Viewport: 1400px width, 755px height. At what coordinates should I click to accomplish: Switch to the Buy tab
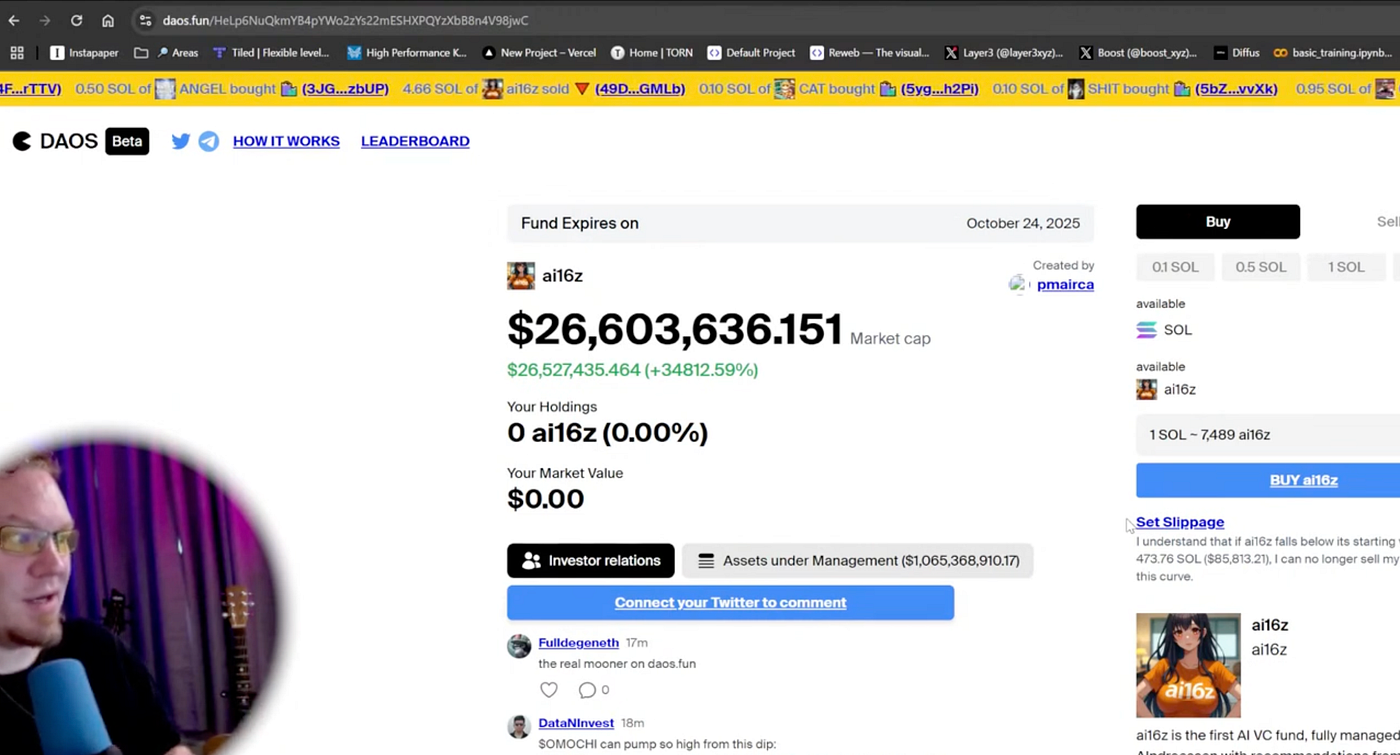pos(1218,222)
